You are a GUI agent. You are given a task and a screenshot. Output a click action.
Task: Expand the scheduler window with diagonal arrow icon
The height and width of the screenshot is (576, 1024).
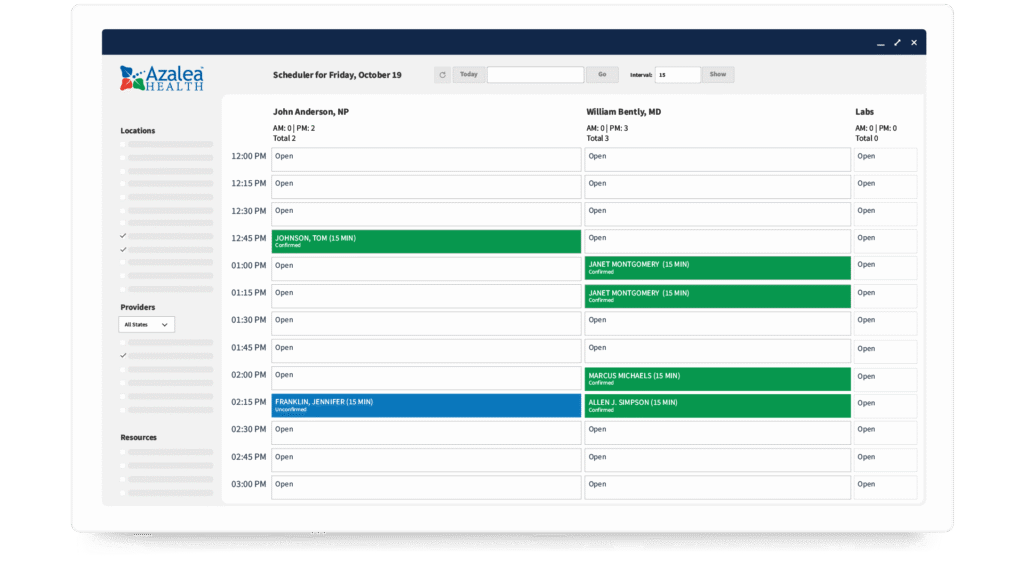click(x=897, y=42)
